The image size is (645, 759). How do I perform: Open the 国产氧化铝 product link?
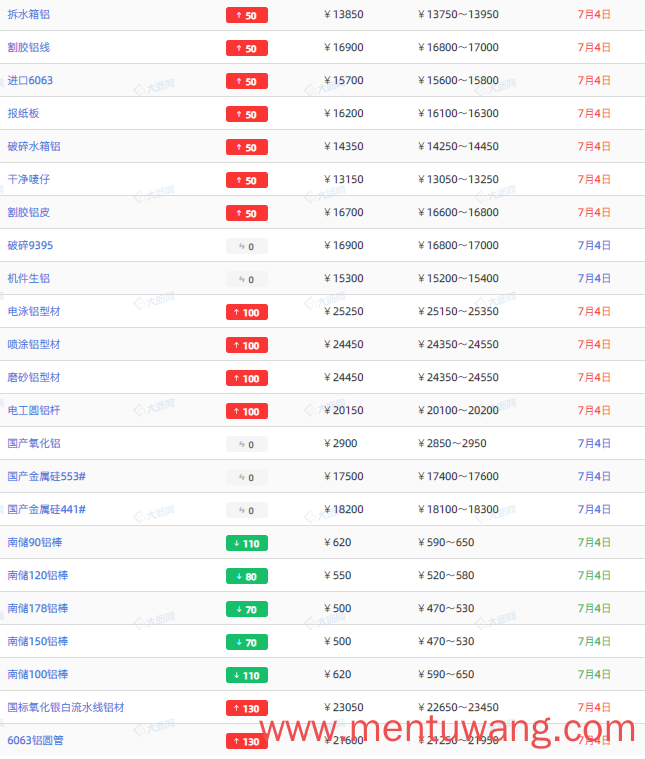click(34, 443)
